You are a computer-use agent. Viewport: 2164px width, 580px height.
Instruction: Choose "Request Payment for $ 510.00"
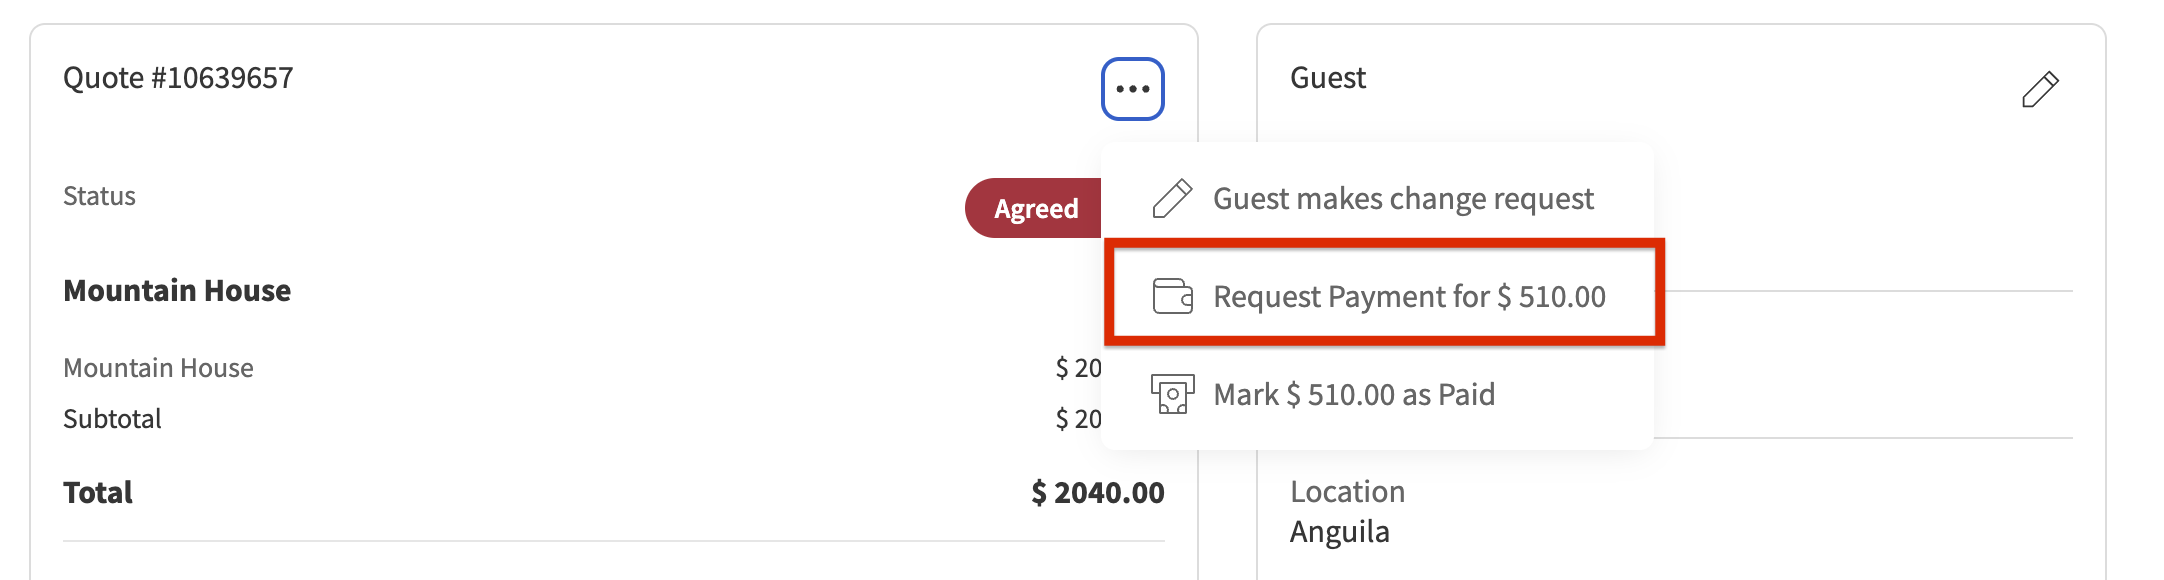click(1408, 296)
